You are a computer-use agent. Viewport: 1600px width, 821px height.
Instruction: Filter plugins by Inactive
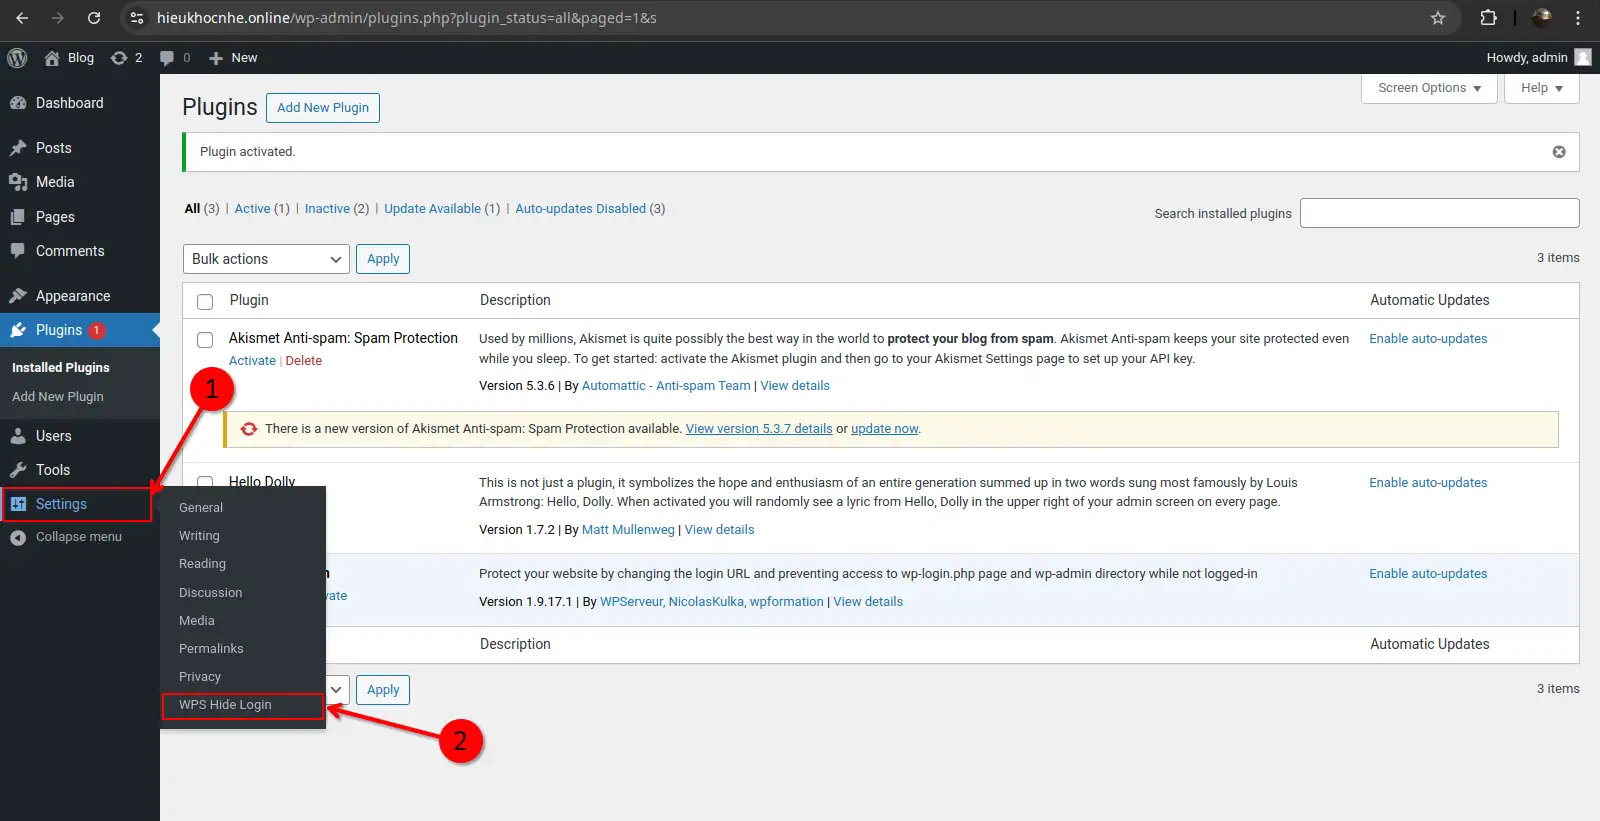[327, 209]
